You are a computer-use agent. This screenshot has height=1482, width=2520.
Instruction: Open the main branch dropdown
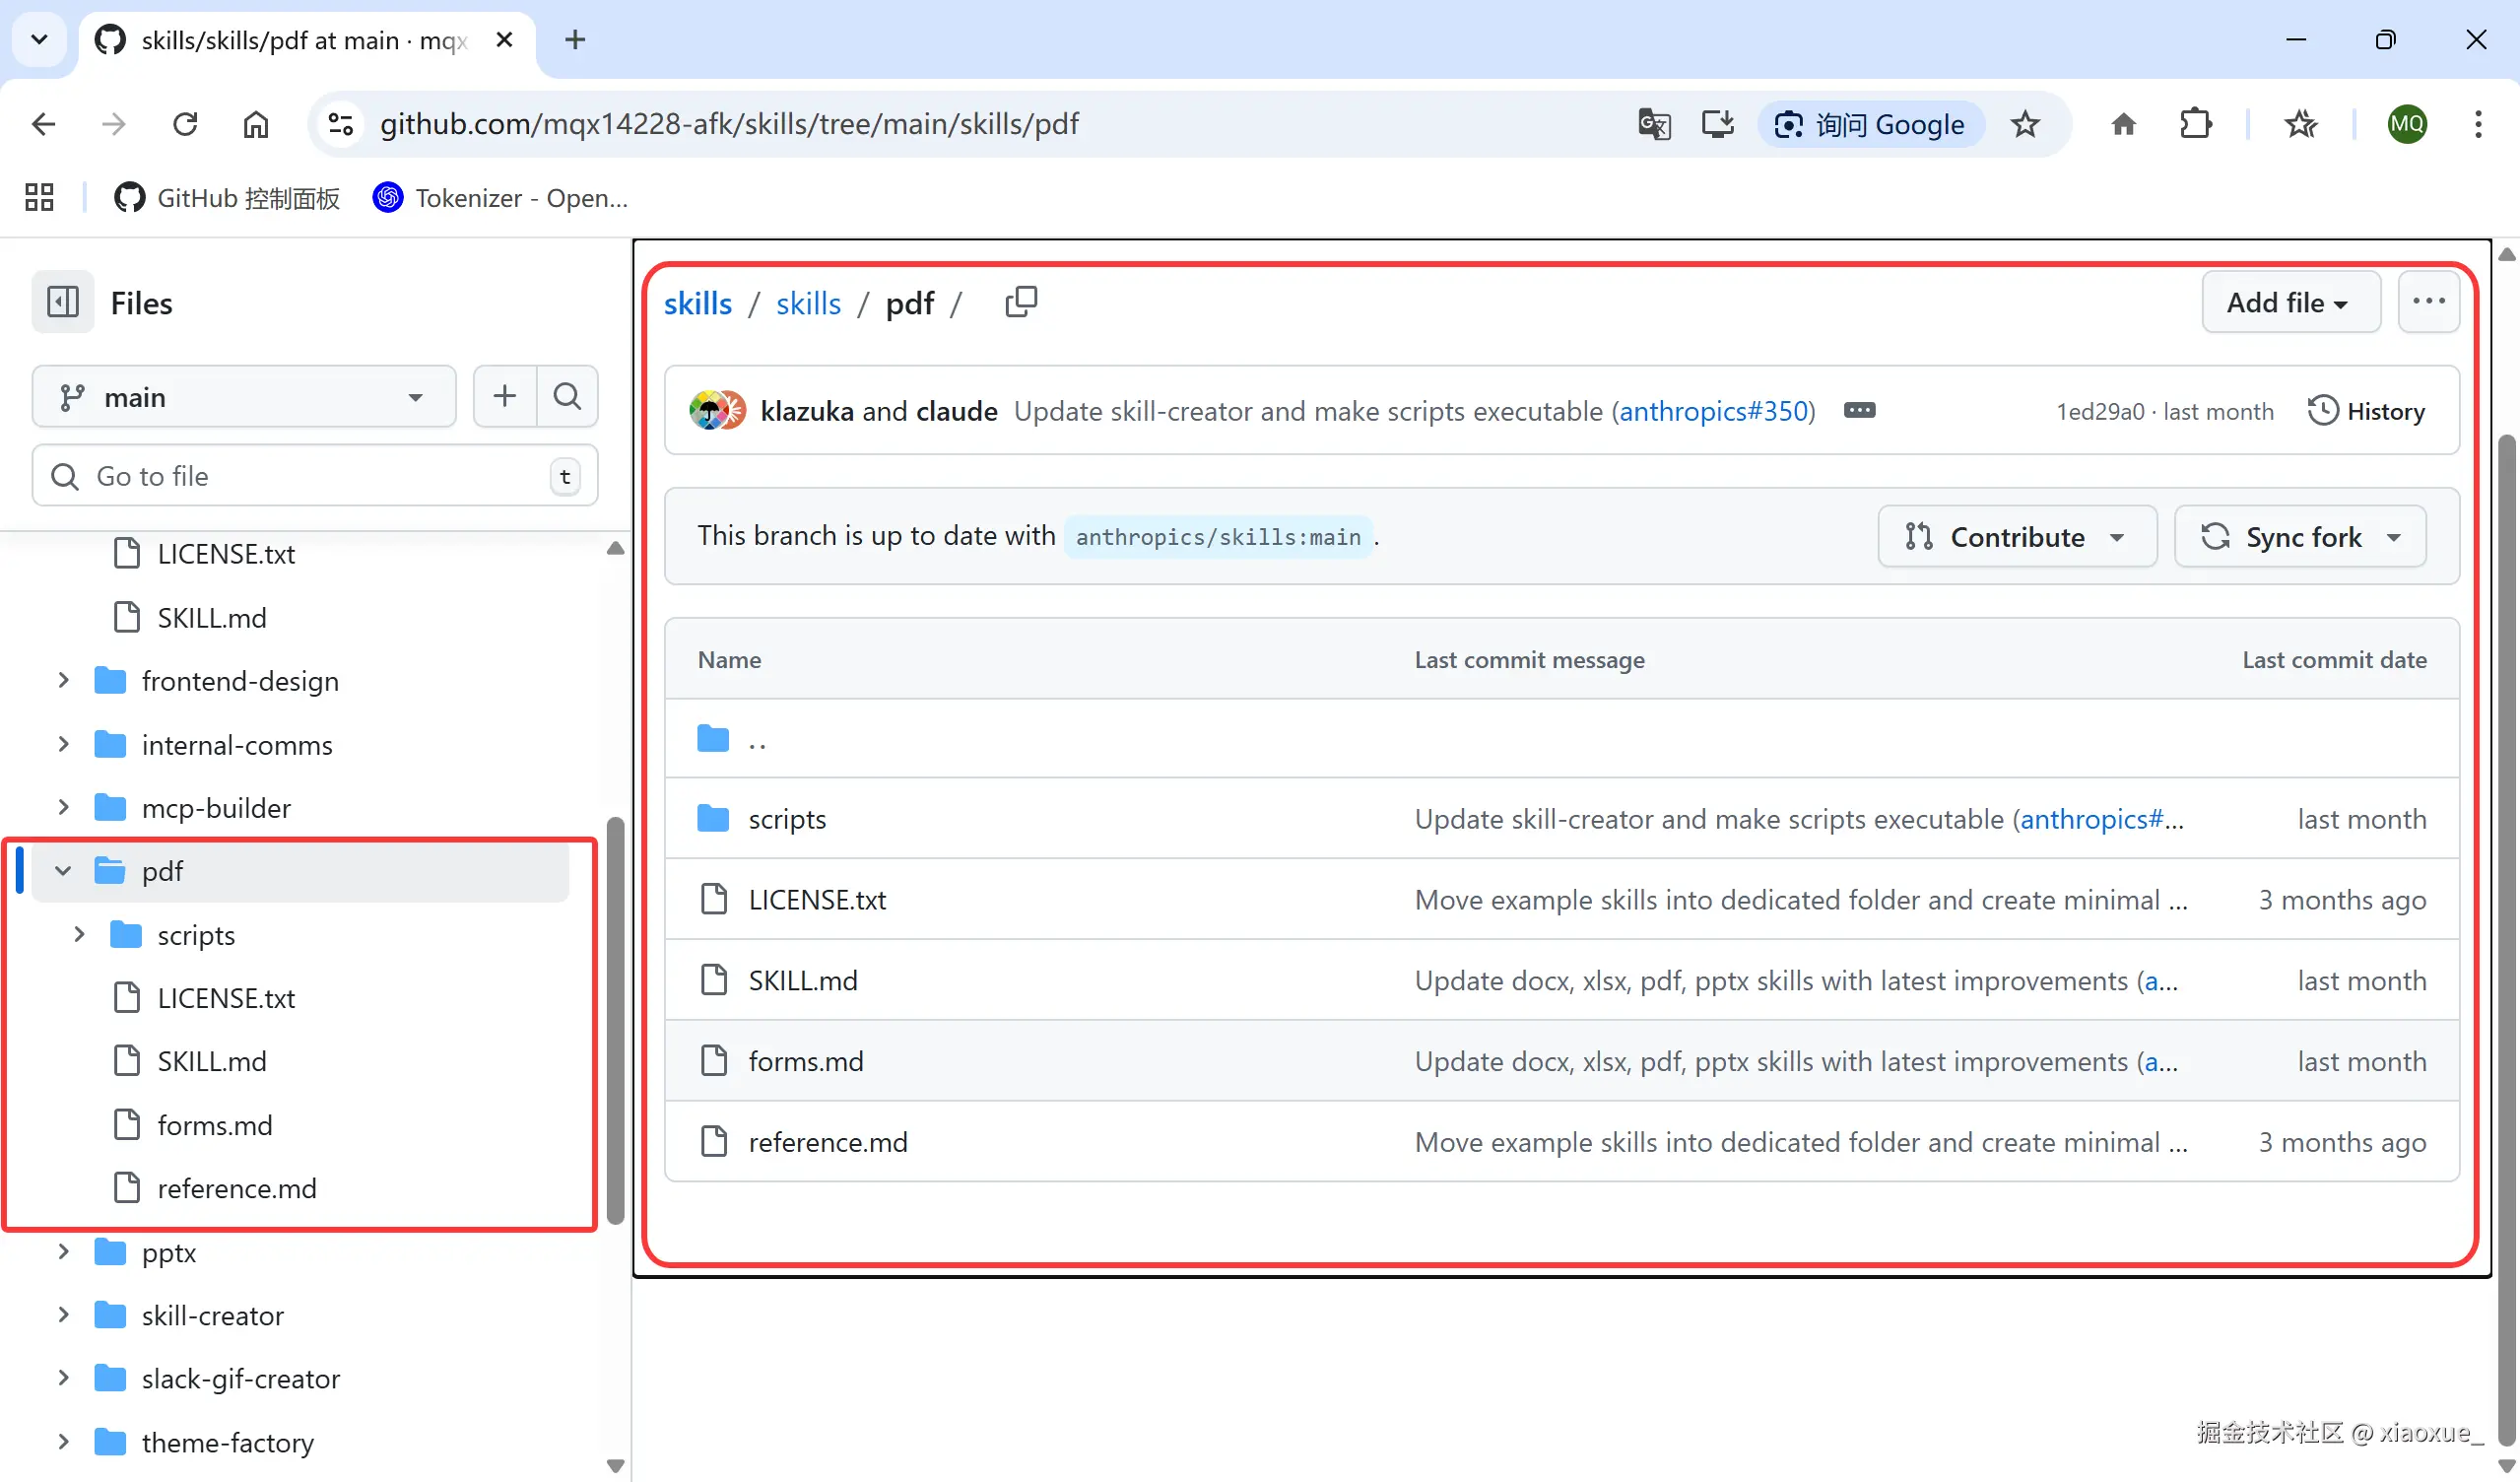[244, 397]
